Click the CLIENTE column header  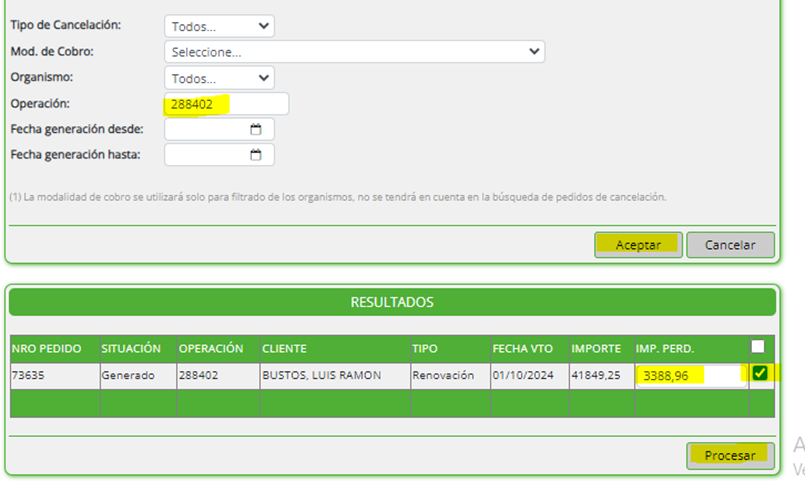(284, 349)
